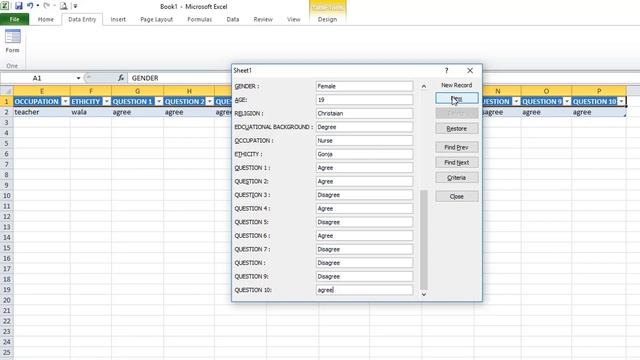Image resolution: width=640 pixels, height=360 pixels.
Task: Open QUESTION 10 column filter dropdown
Action: (x=621, y=101)
